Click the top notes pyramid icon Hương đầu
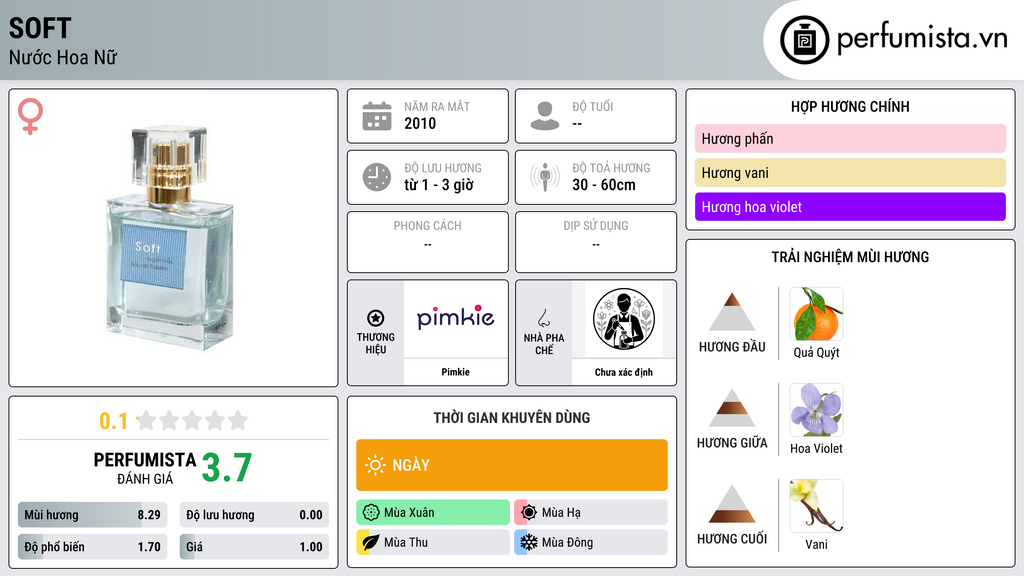The height and width of the screenshot is (576, 1024). pos(732,312)
